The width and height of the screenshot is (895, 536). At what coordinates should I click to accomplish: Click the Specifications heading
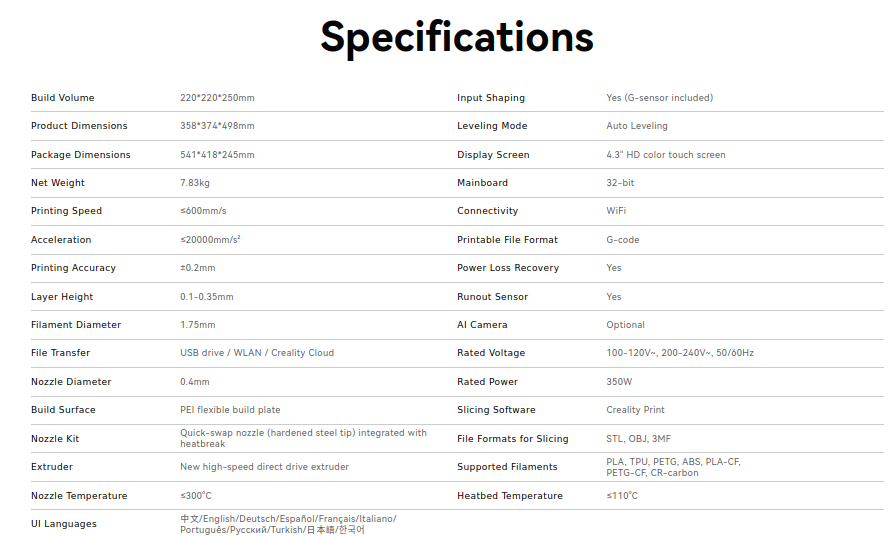(x=457, y=37)
